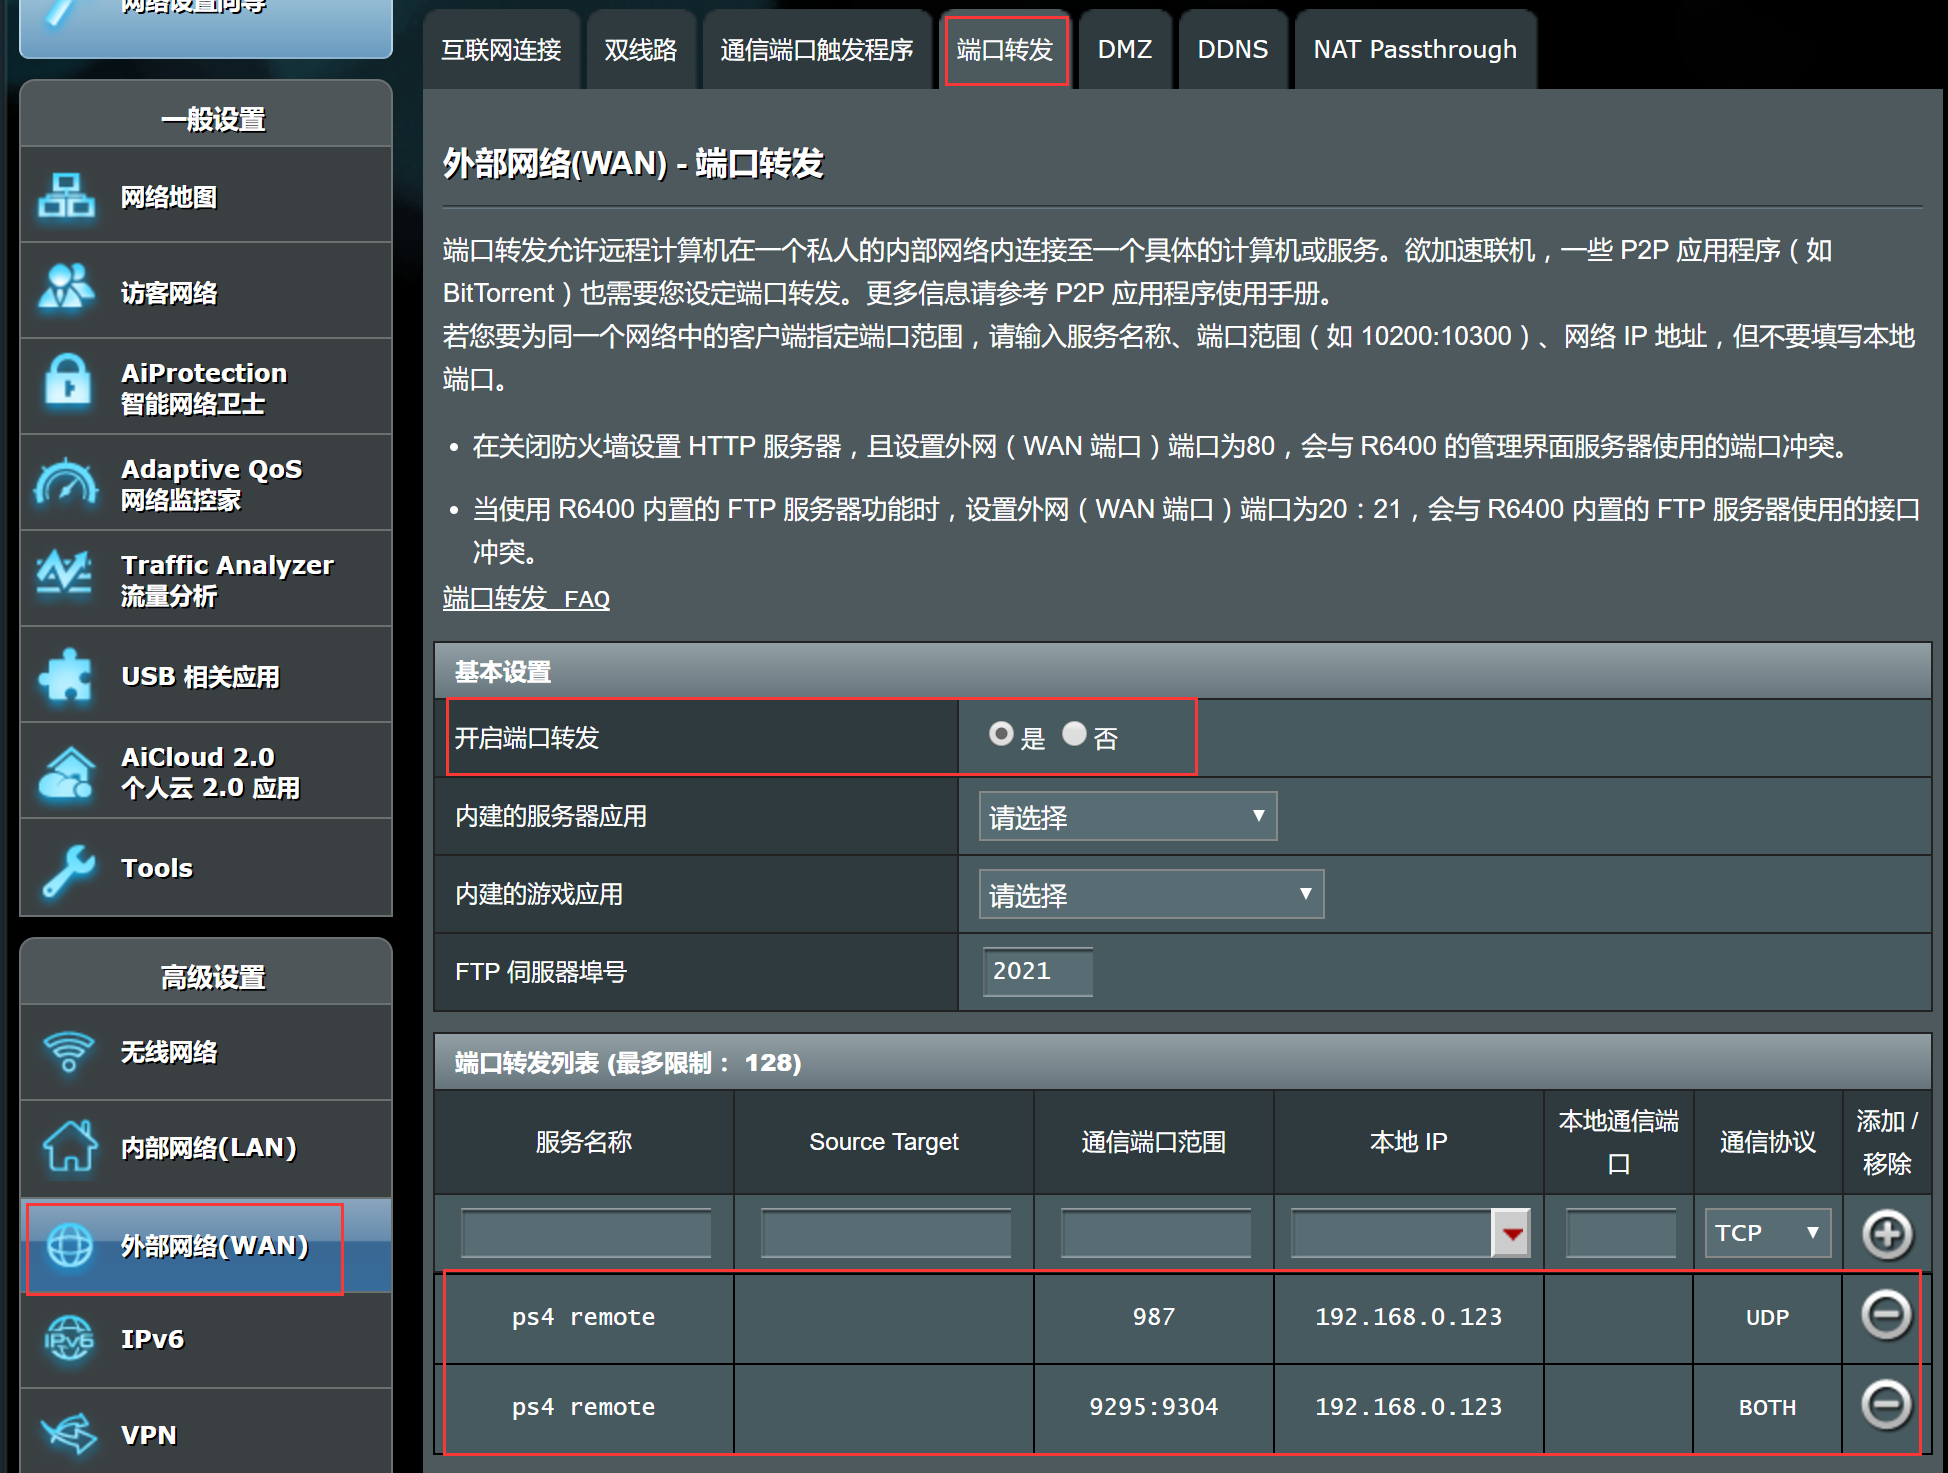This screenshot has width=1948, height=1473.
Task: Switch to NAT Passthrough tab
Action: tap(1414, 50)
